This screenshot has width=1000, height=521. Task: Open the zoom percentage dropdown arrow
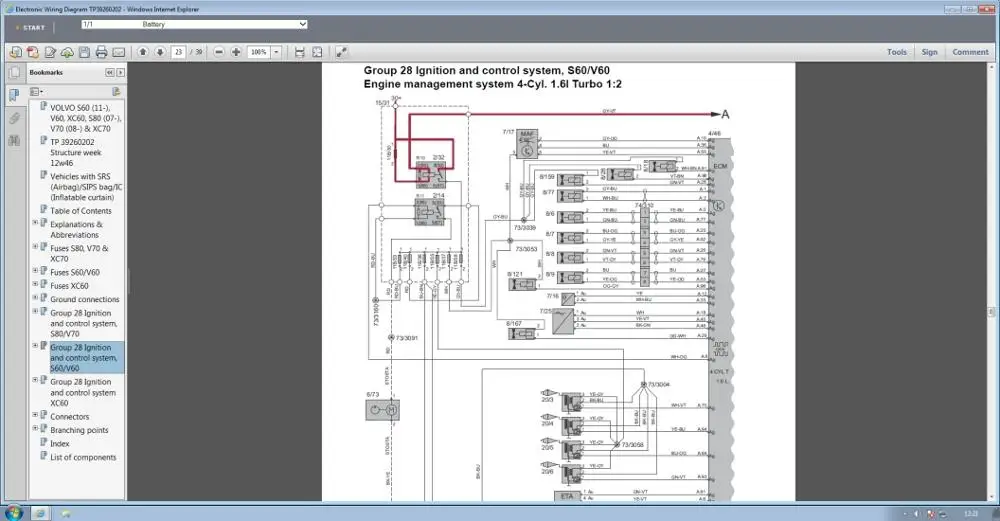277,52
